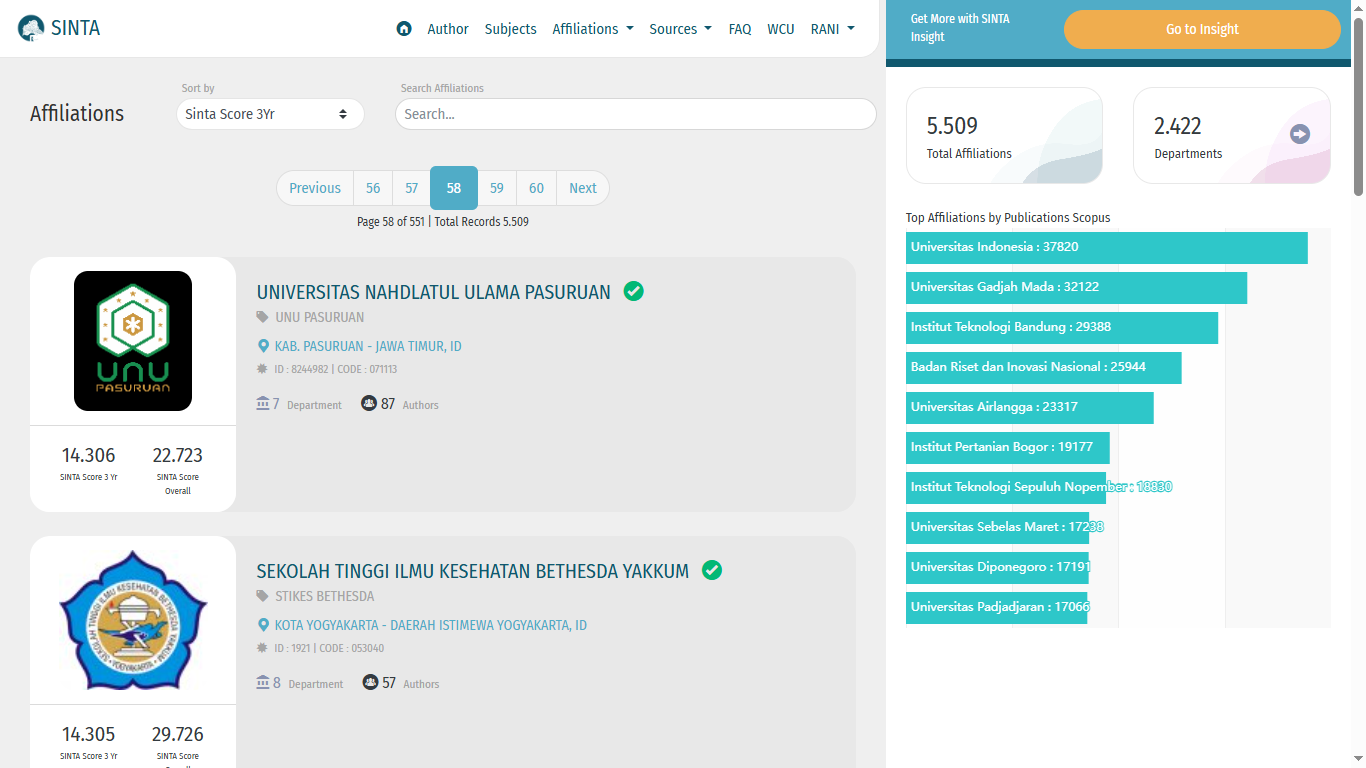Open the WCU page
The height and width of the screenshot is (768, 1366).
pos(781,29)
